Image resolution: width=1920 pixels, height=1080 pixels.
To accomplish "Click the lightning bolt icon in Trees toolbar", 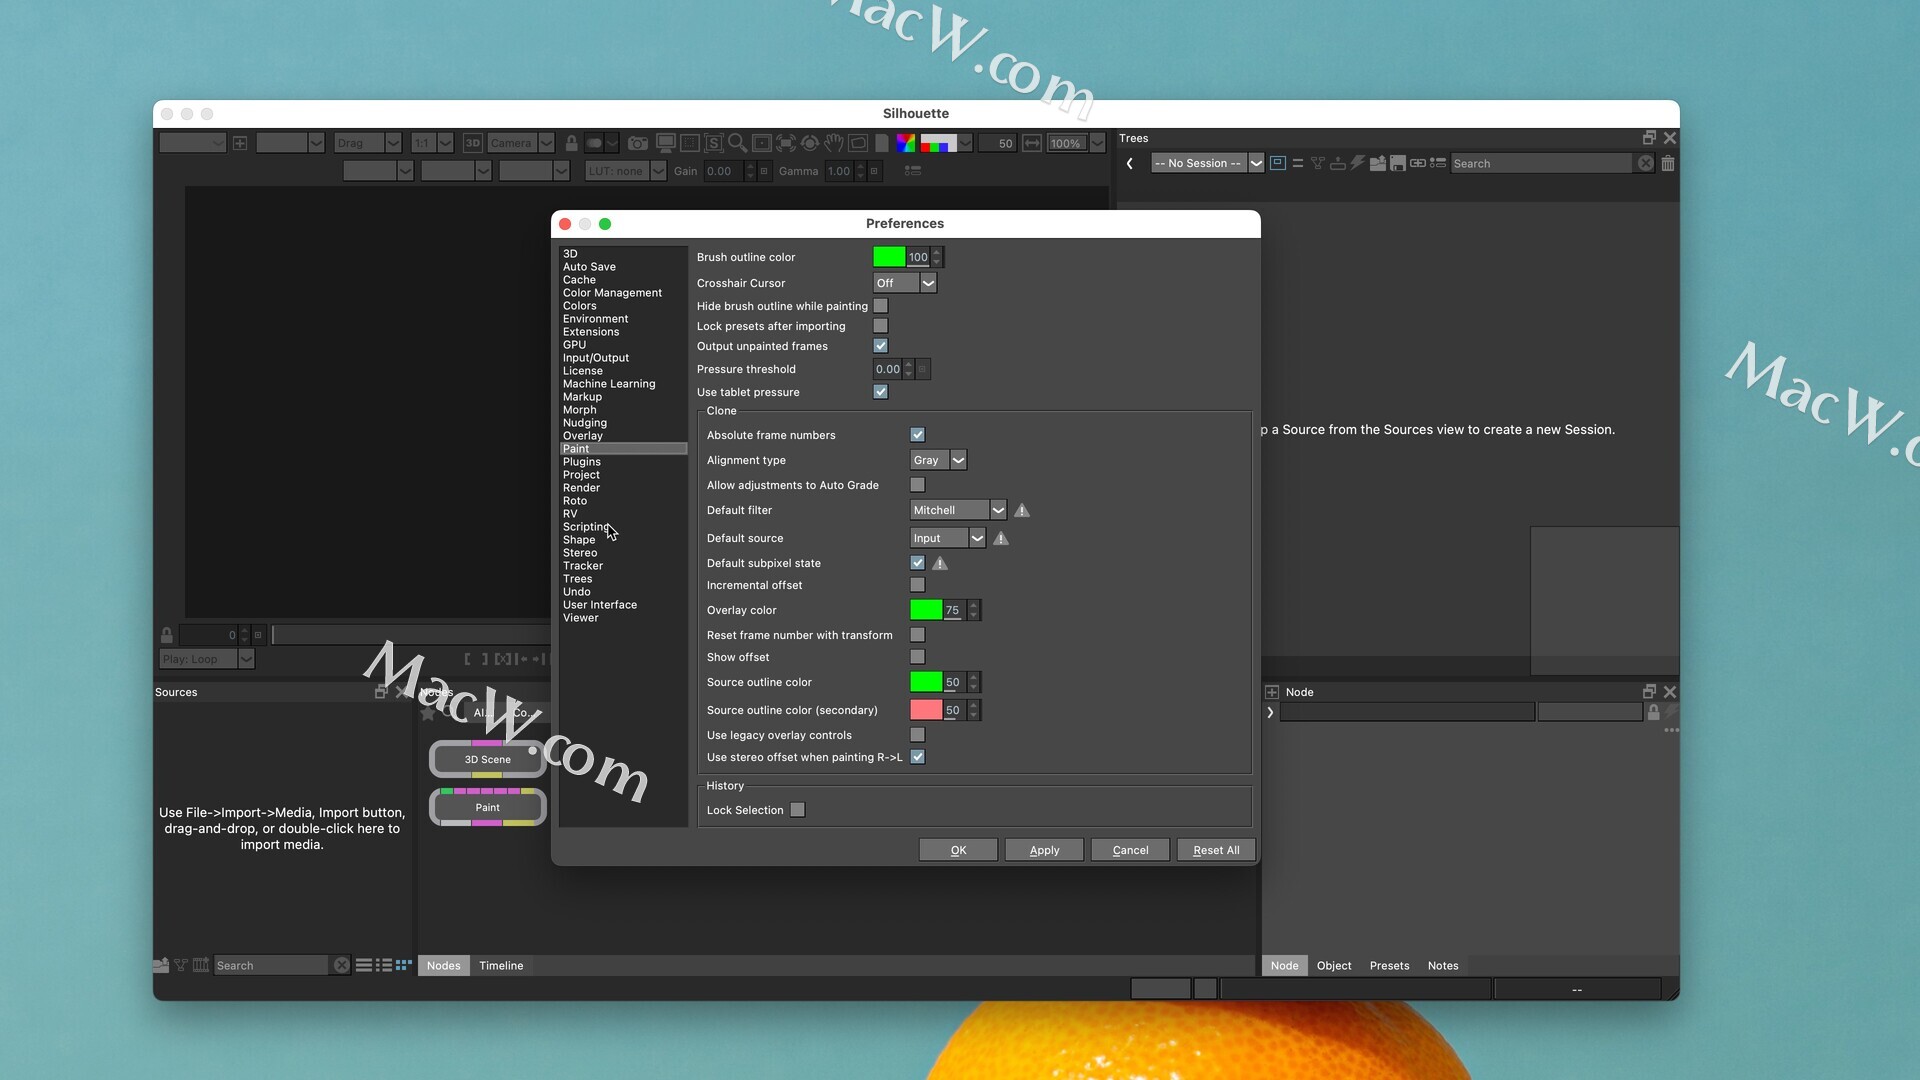I will pos(1357,163).
